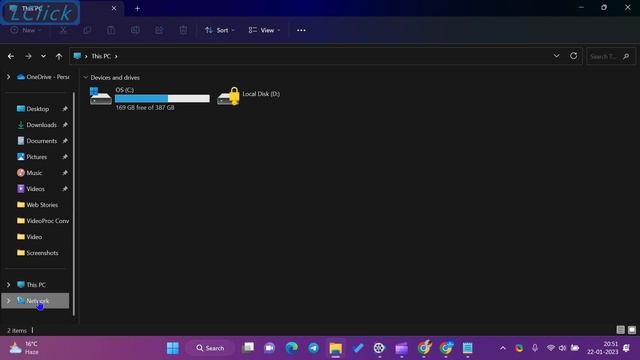The width and height of the screenshot is (640, 360).
Task: Click the OS (C:) storage usage bar
Action: (162, 98)
